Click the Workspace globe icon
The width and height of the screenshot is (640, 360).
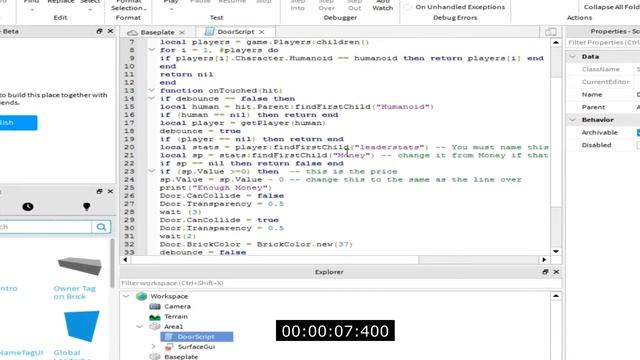tap(142, 296)
